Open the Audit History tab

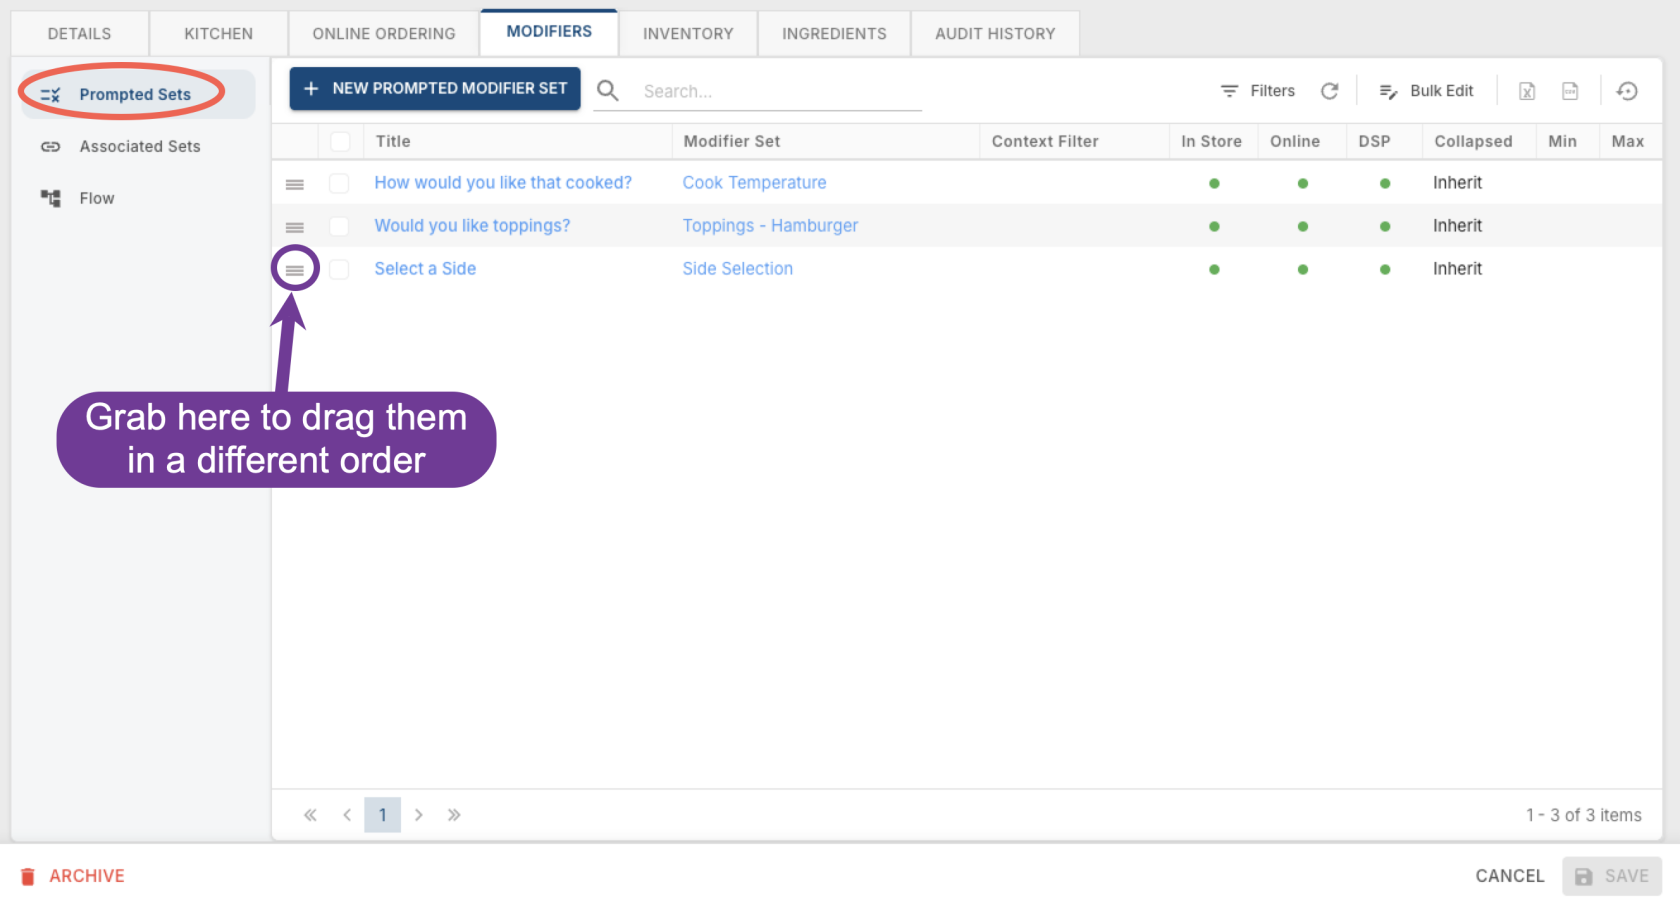click(x=995, y=34)
